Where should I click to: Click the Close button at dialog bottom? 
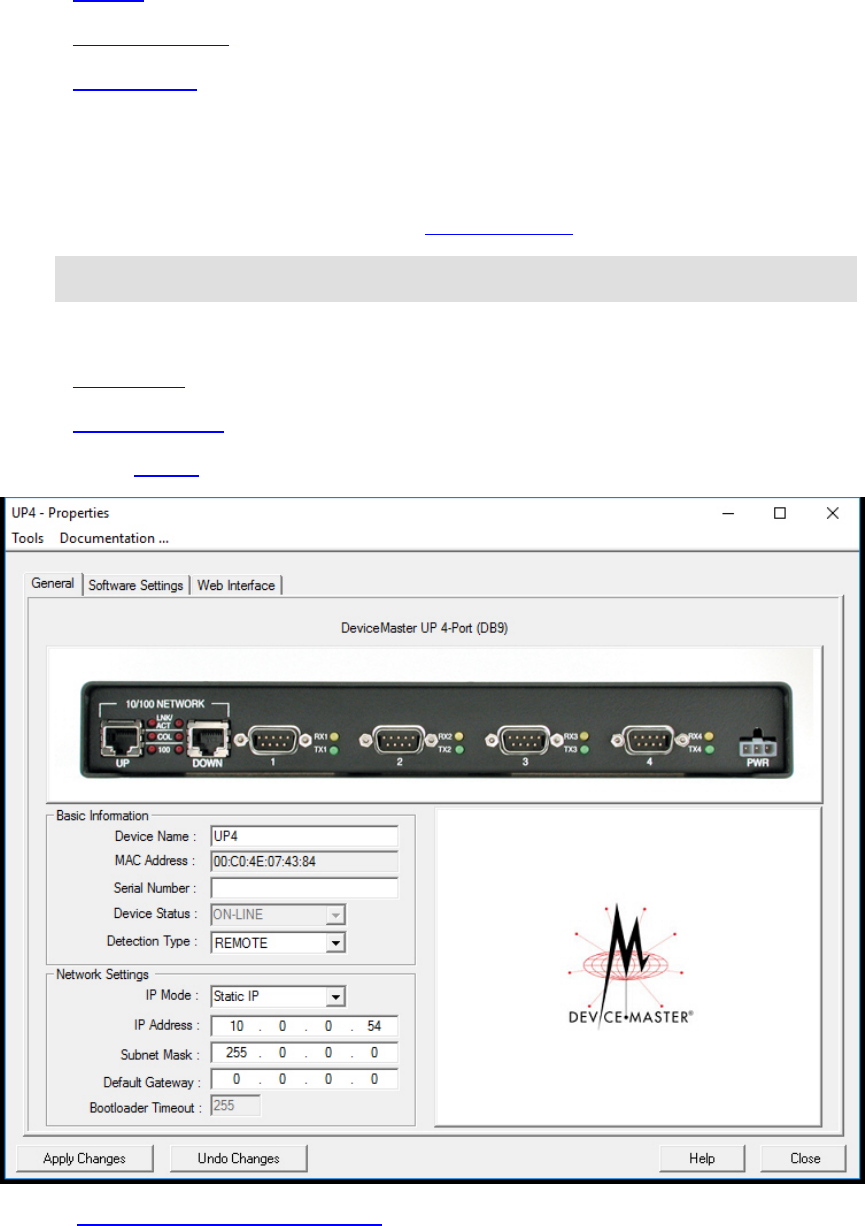[805, 1158]
